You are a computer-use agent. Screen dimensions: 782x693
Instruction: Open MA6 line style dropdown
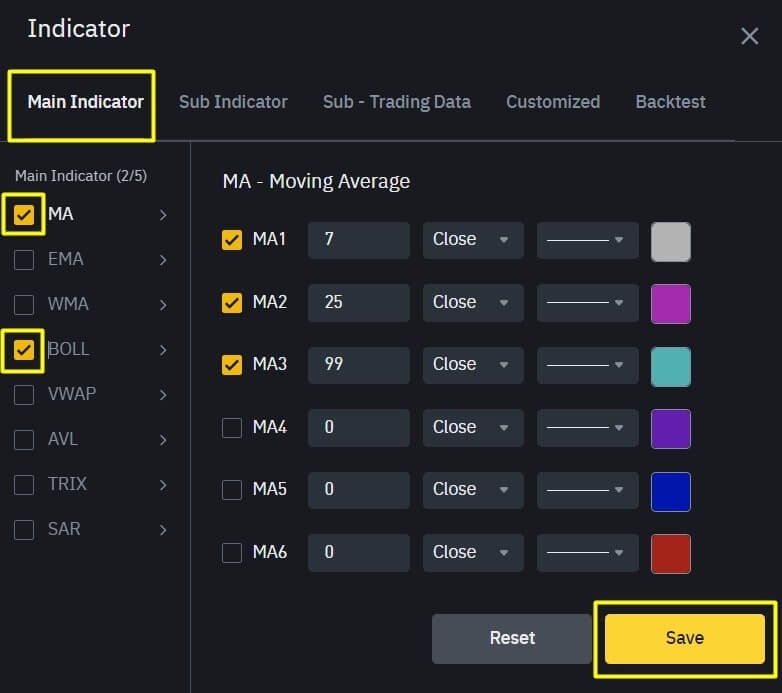click(x=587, y=552)
